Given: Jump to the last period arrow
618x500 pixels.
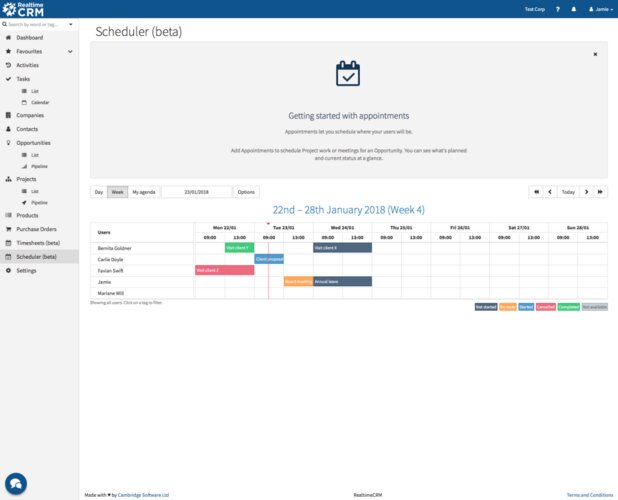Looking at the screenshot, I should (x=599, y=192).
